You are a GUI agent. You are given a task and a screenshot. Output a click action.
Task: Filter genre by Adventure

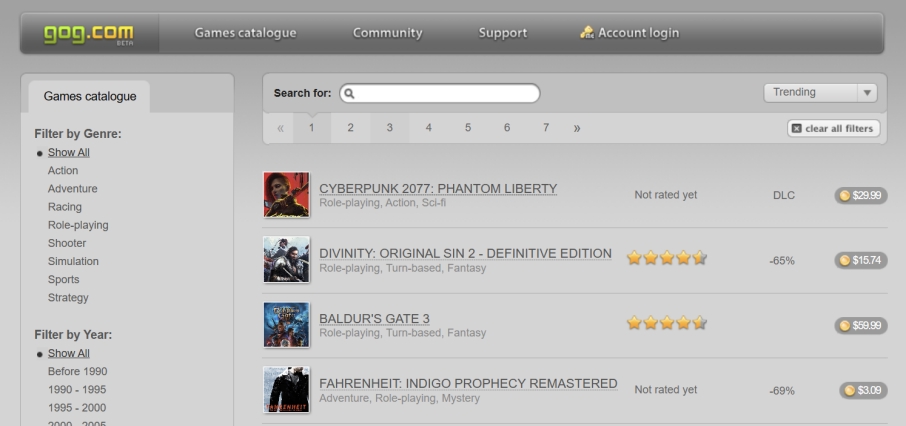[73, 188]
